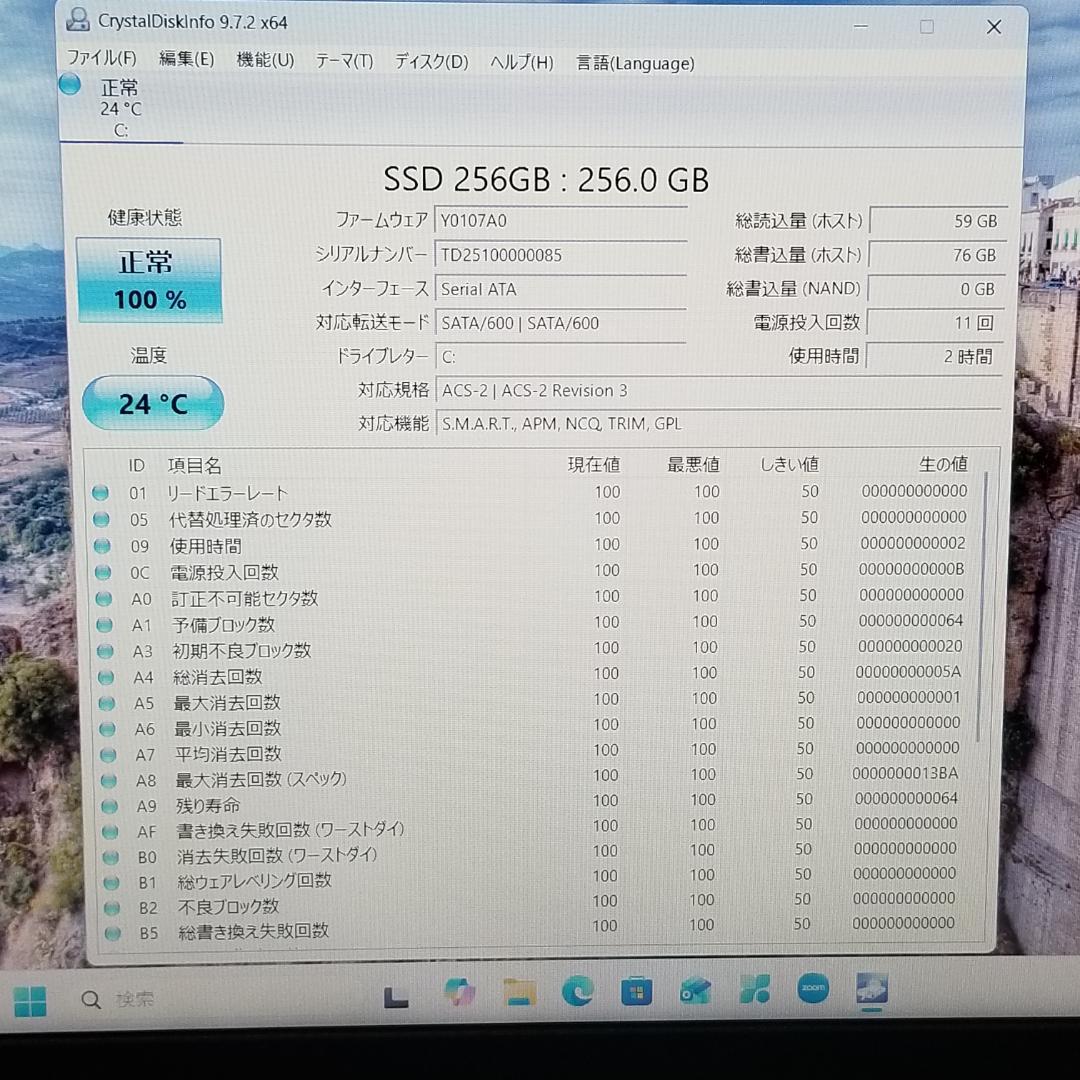
Task: Click the 項目名 column header
Action: pyautogui.click(x=194, y=466)
